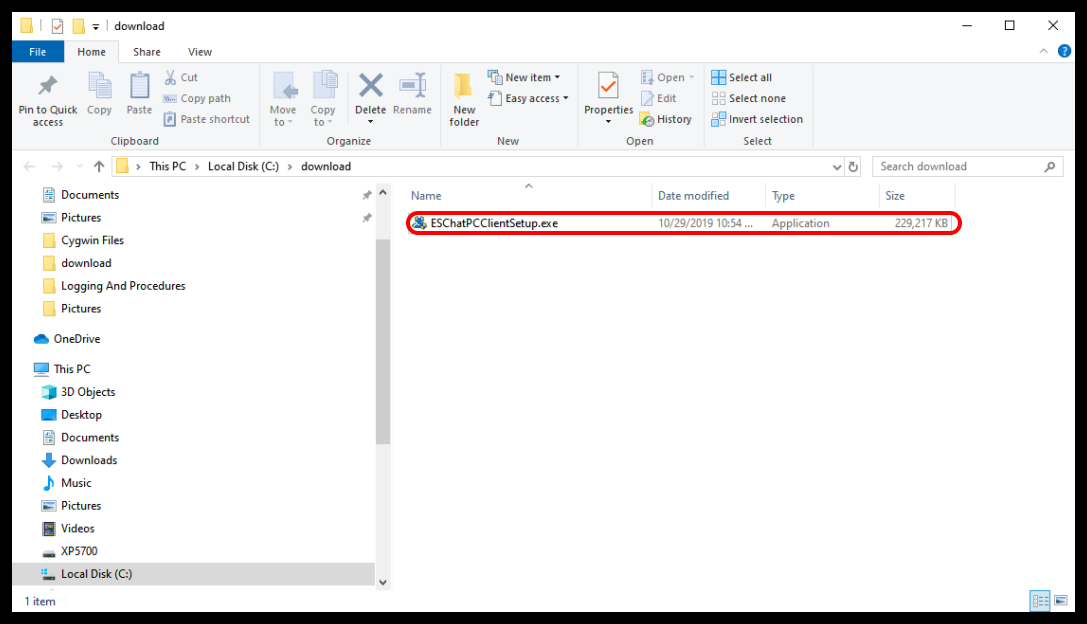
Task: Switch to the View ribbon tab
Action: pyautogui.click(x=200, y=52)
